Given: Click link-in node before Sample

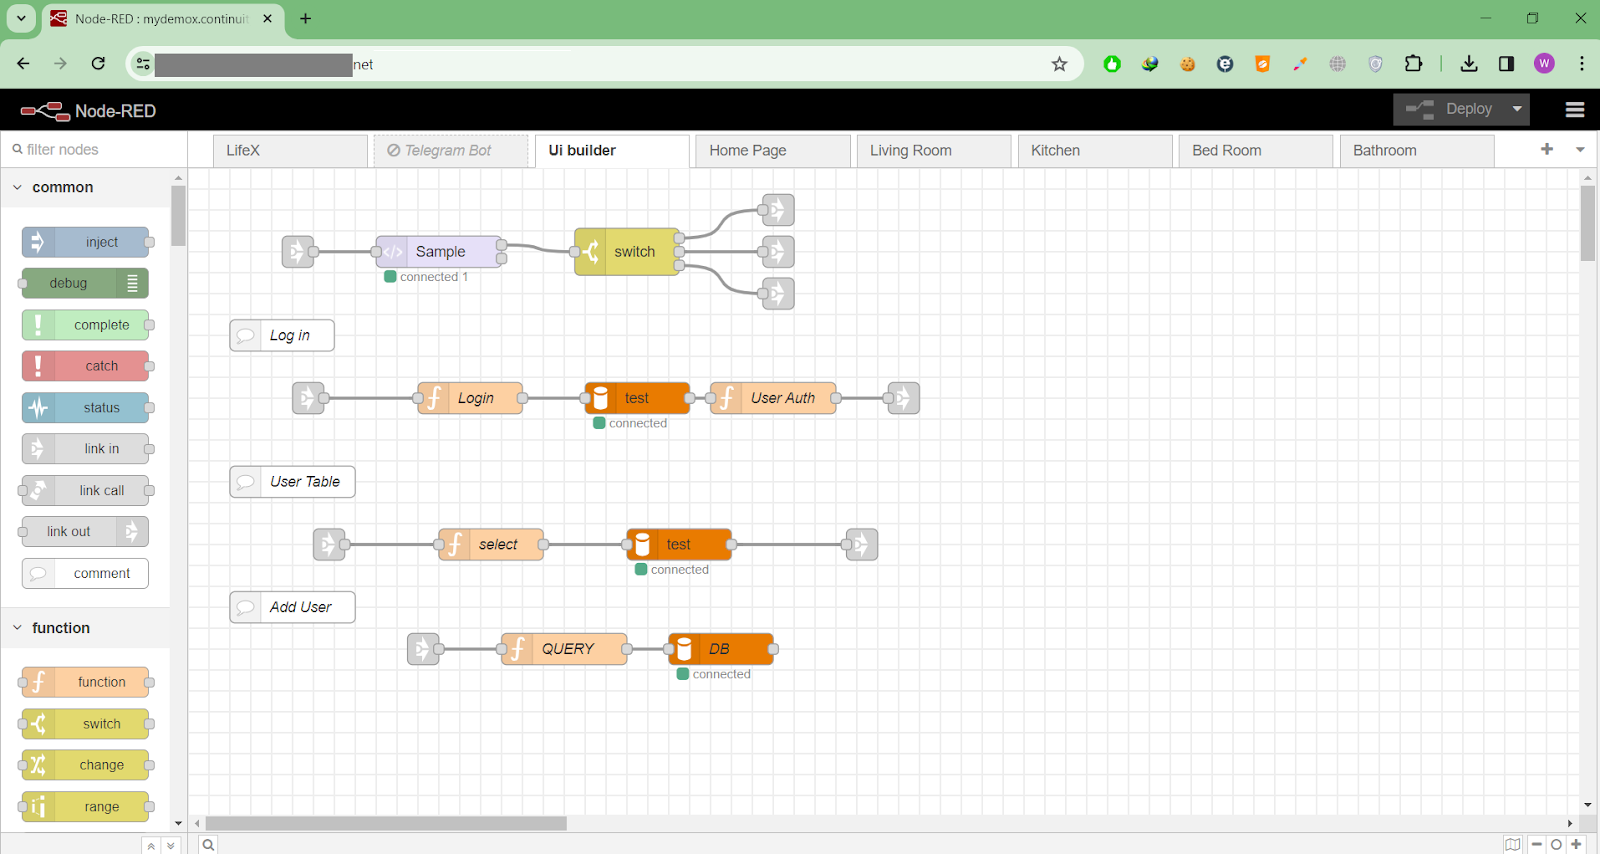Looking at the screenshot, I should tap(298, 252).
